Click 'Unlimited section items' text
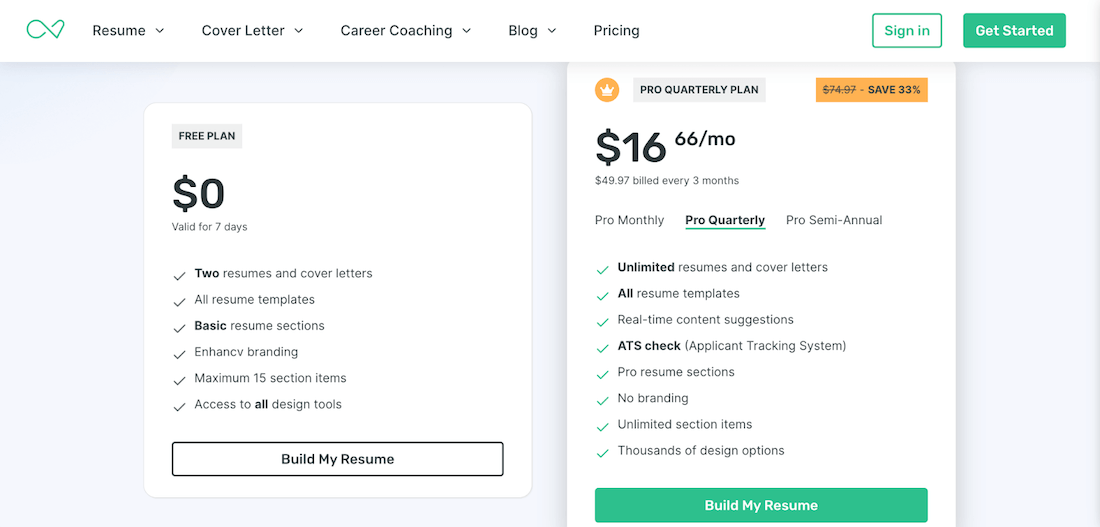1100x527 pixels. (685, 425)
